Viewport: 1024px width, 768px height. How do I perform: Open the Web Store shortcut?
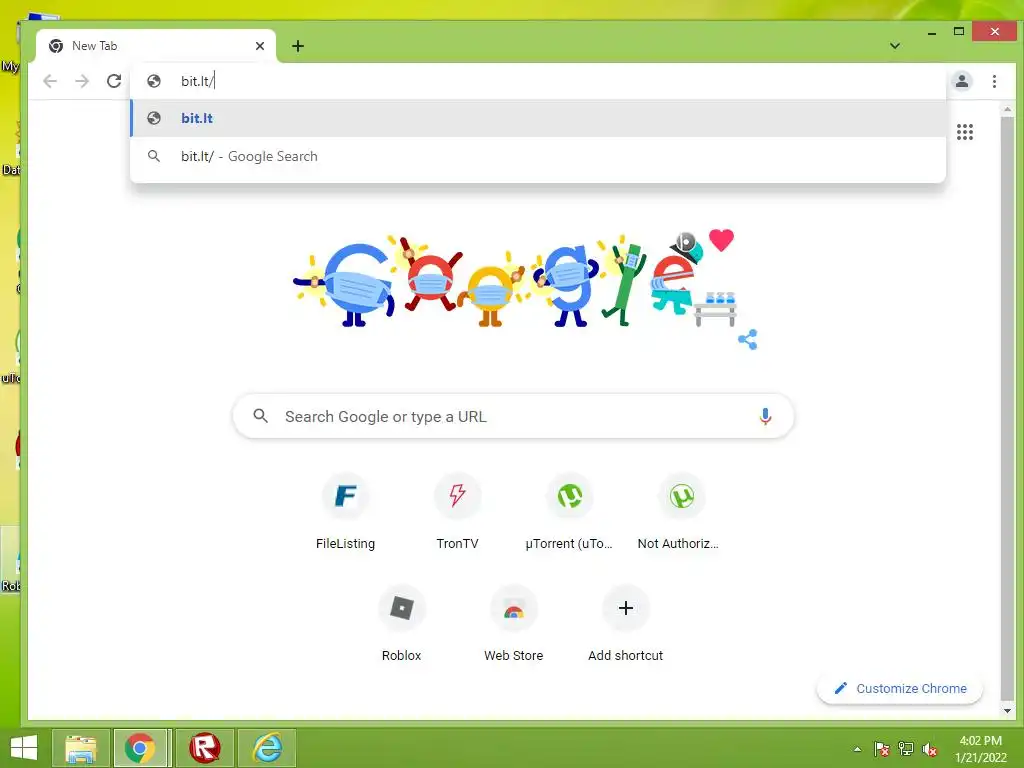[x=513, y=624]
